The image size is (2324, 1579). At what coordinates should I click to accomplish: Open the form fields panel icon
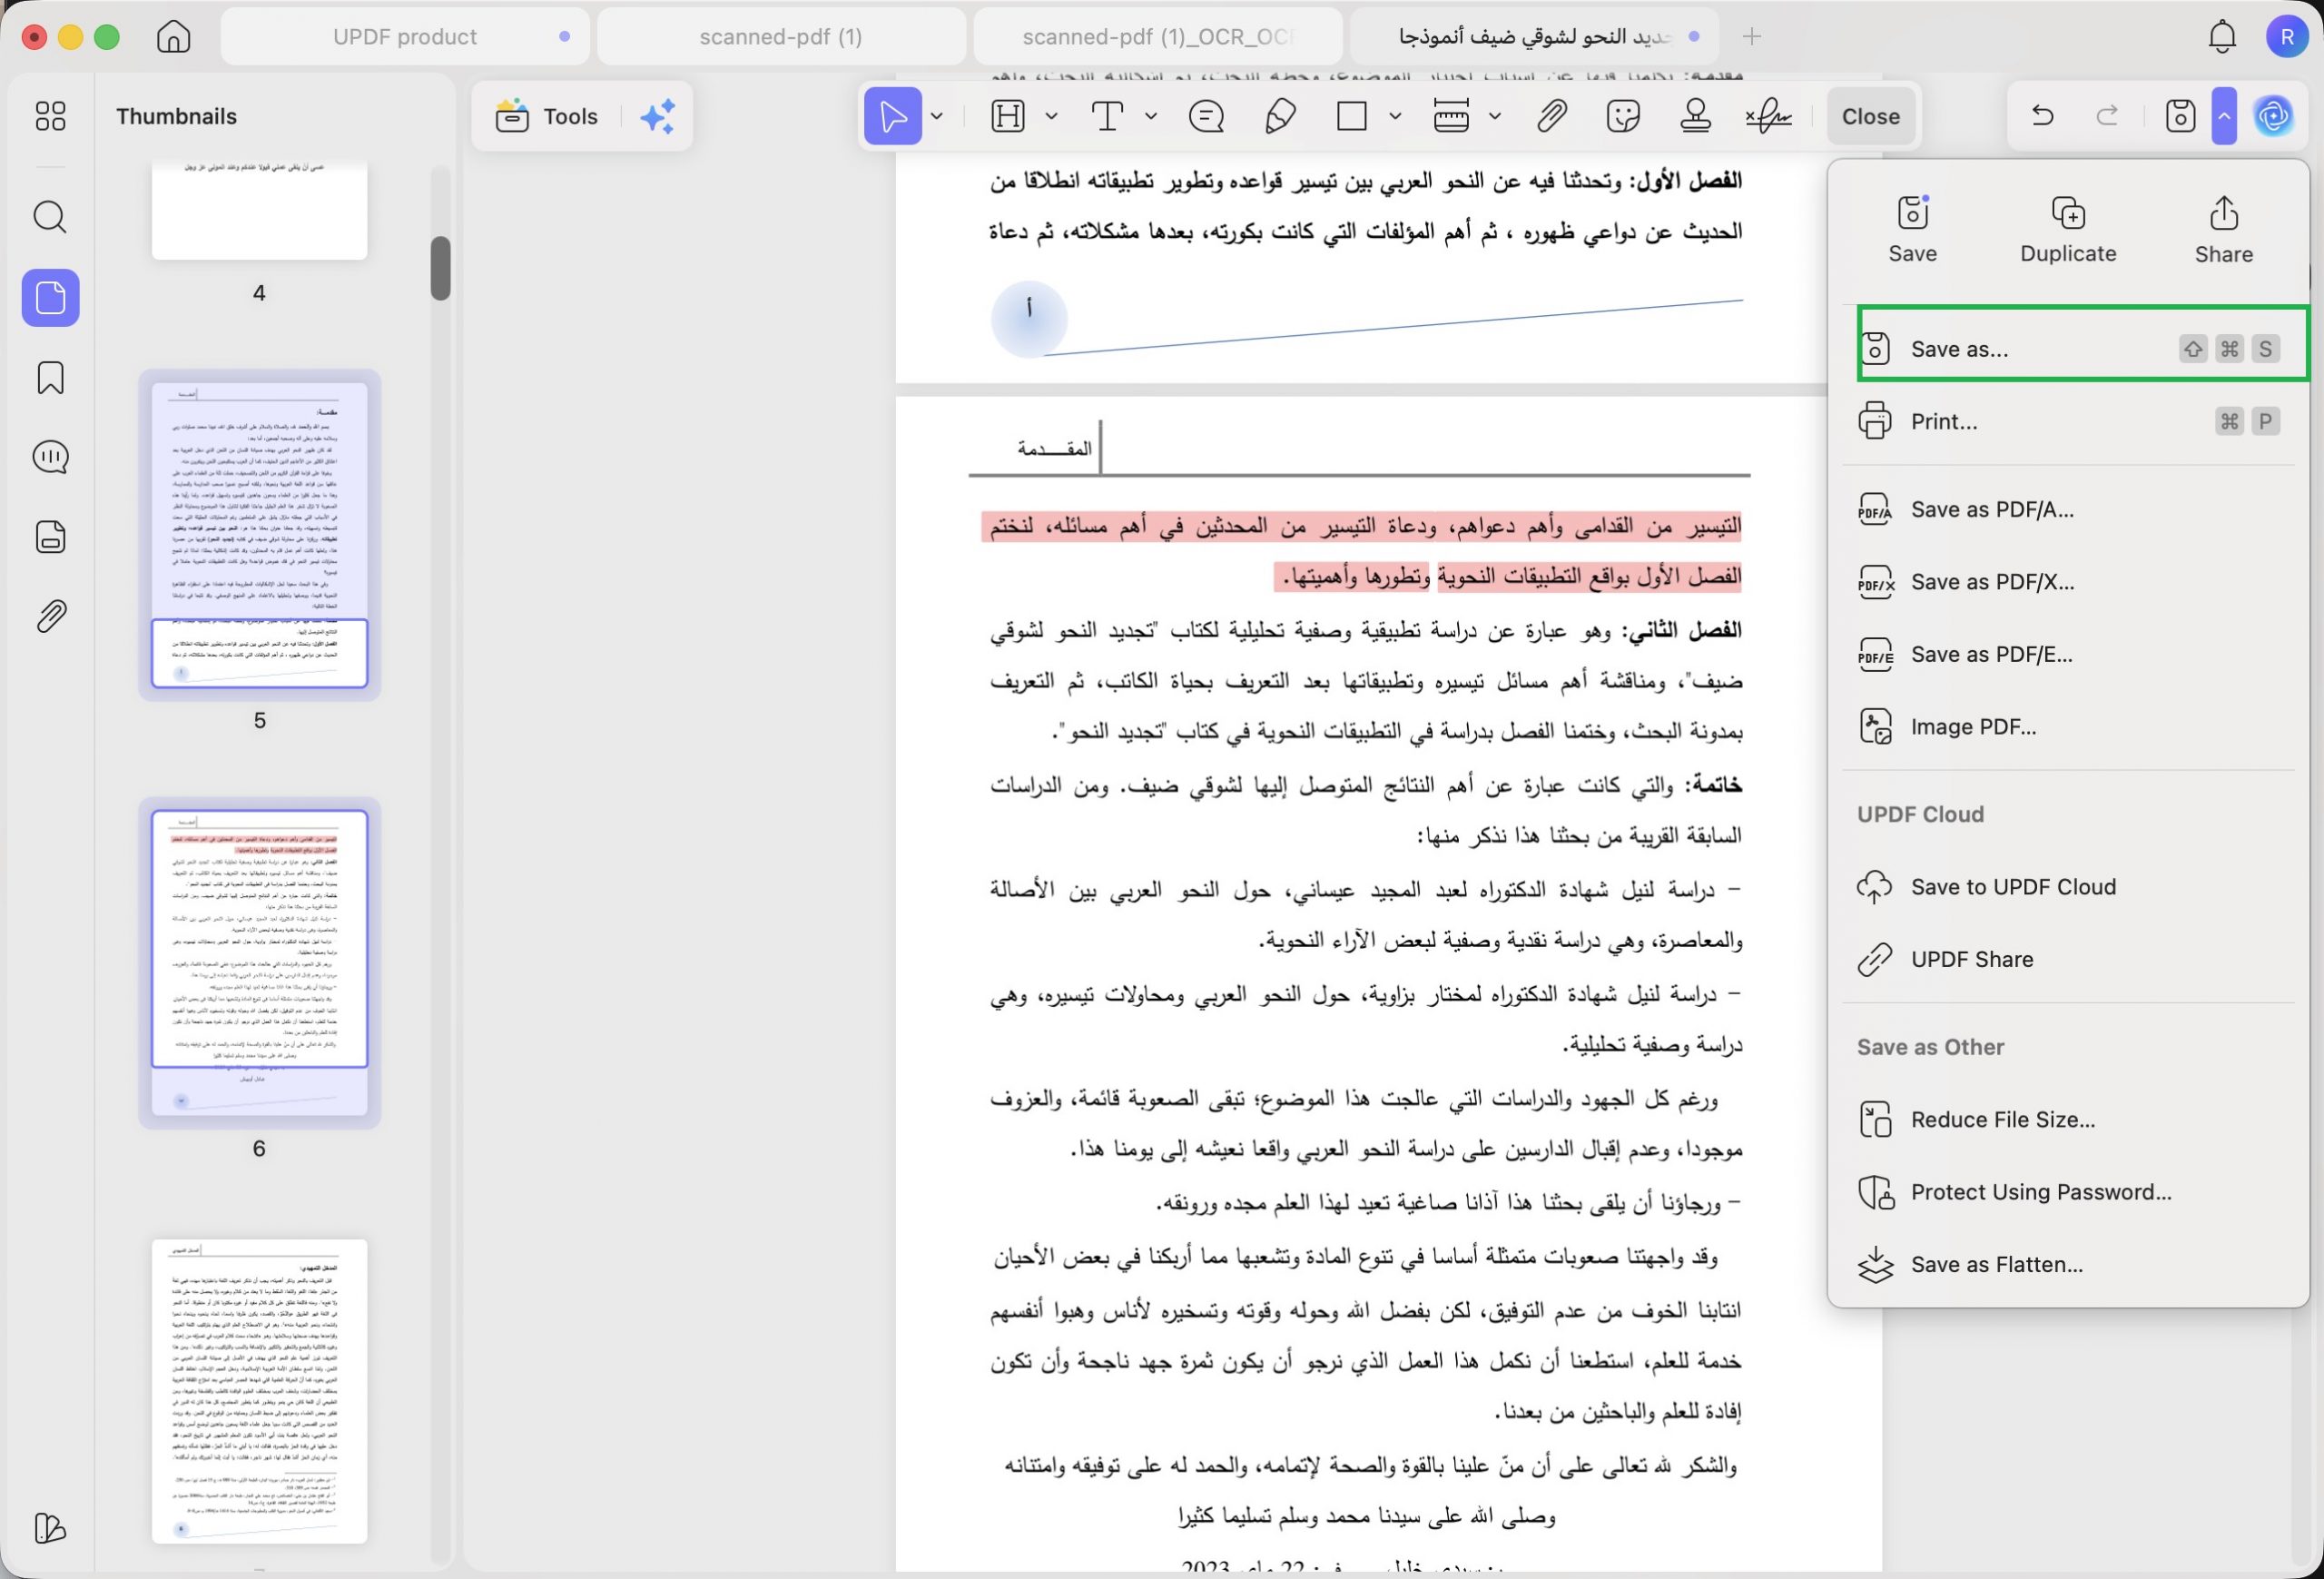[50, 537]
